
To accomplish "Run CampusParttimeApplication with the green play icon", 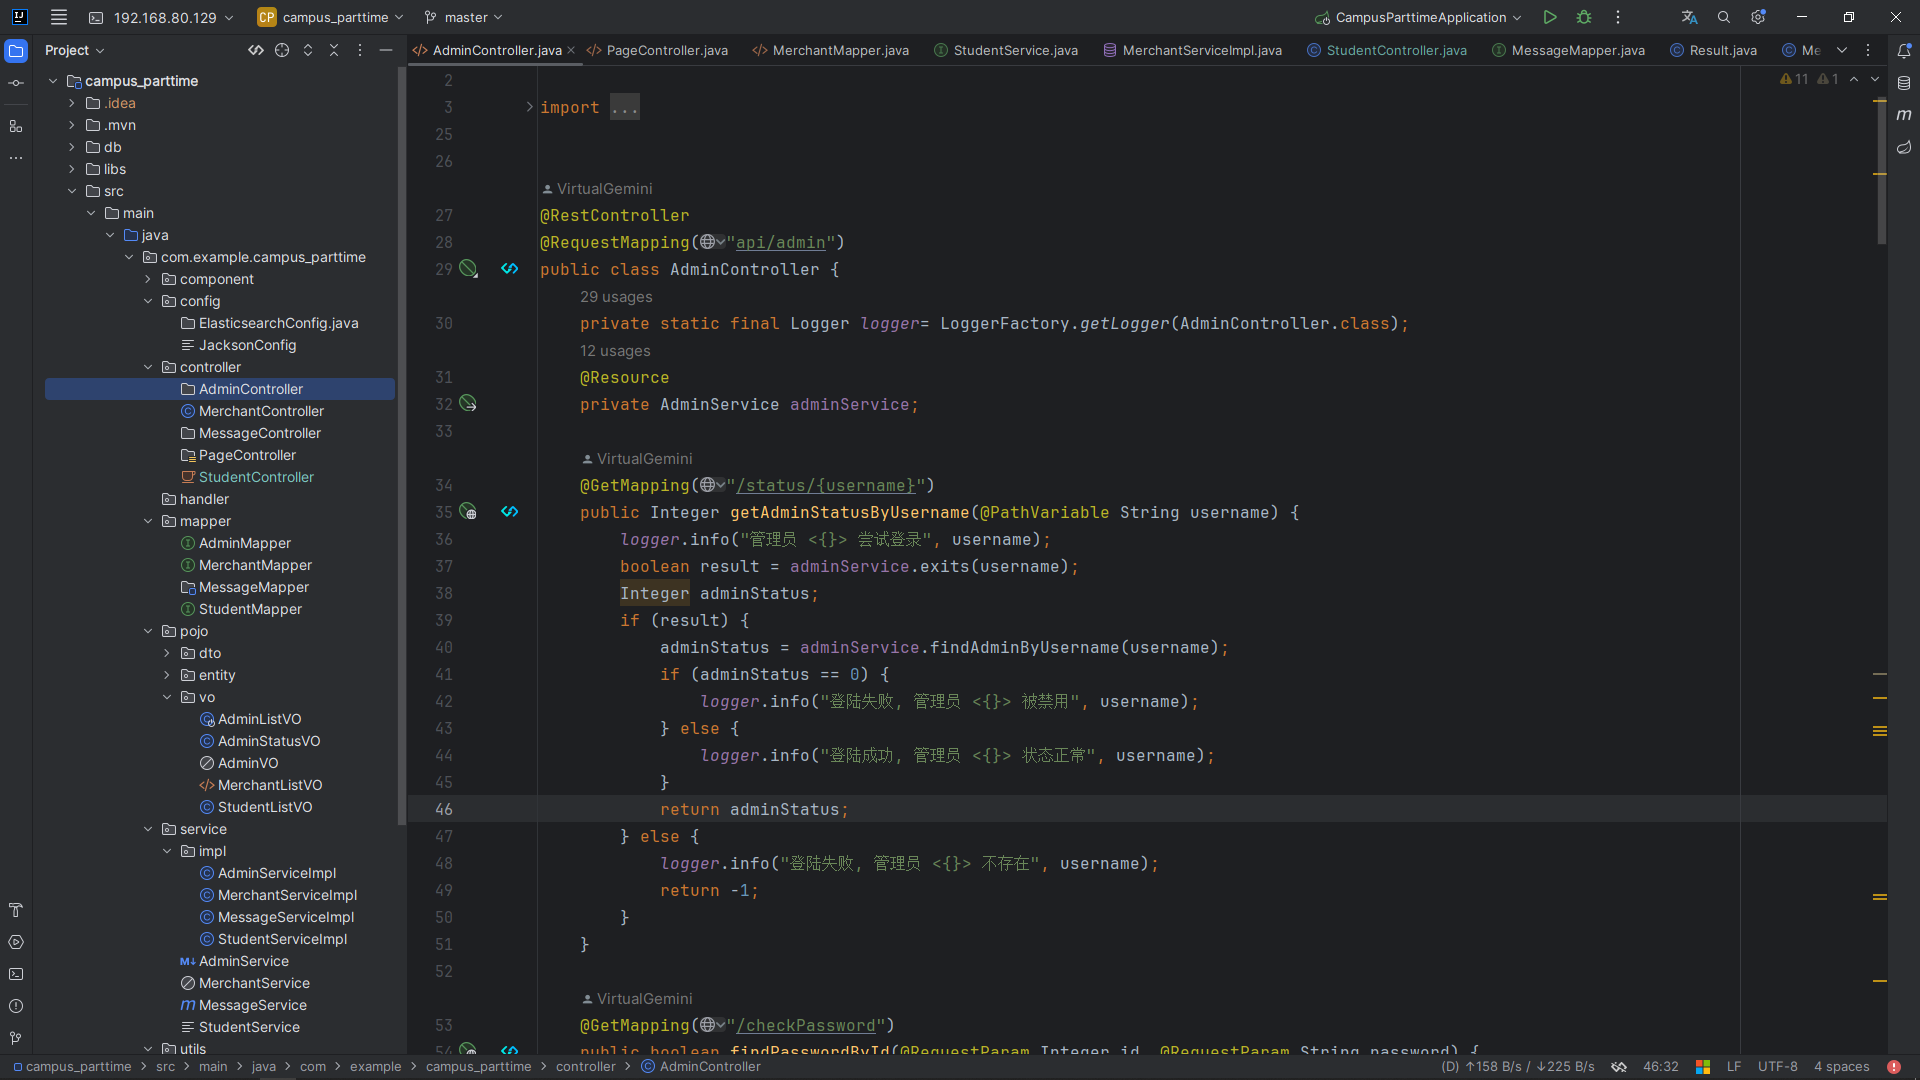I will [x=1549, y=17].
